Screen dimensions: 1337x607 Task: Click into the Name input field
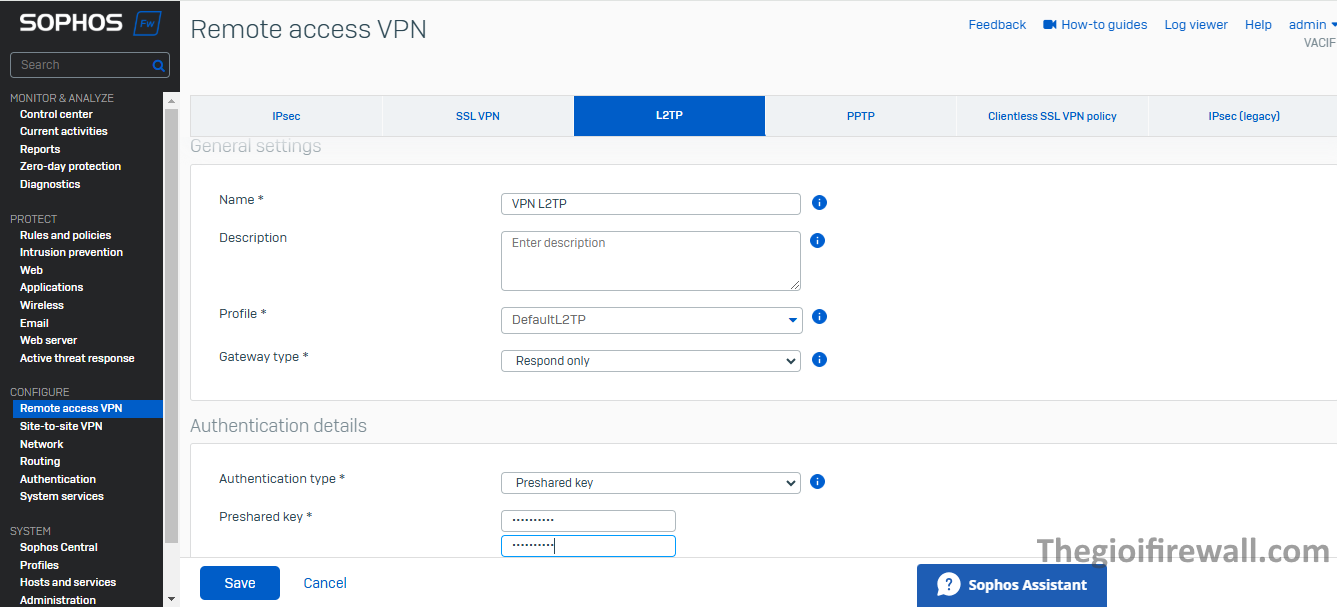(x=650, y=204)
